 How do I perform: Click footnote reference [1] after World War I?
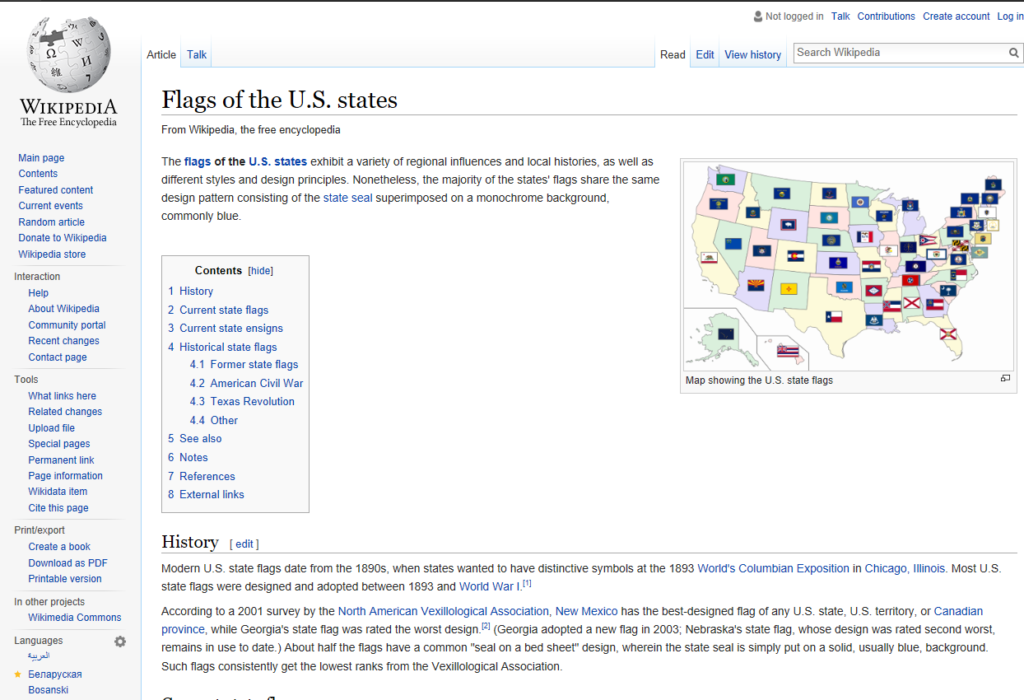527,583
